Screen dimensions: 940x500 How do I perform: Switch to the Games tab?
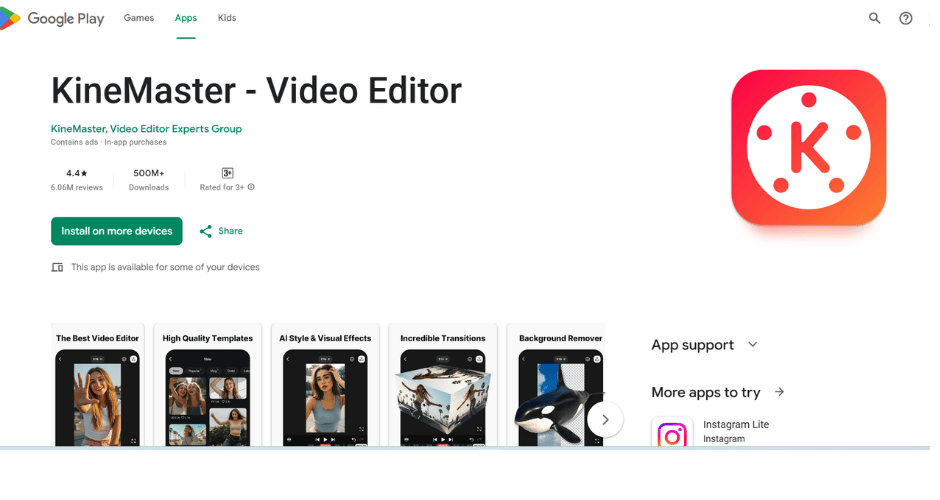pyautogui.click(x=138, y=18)
